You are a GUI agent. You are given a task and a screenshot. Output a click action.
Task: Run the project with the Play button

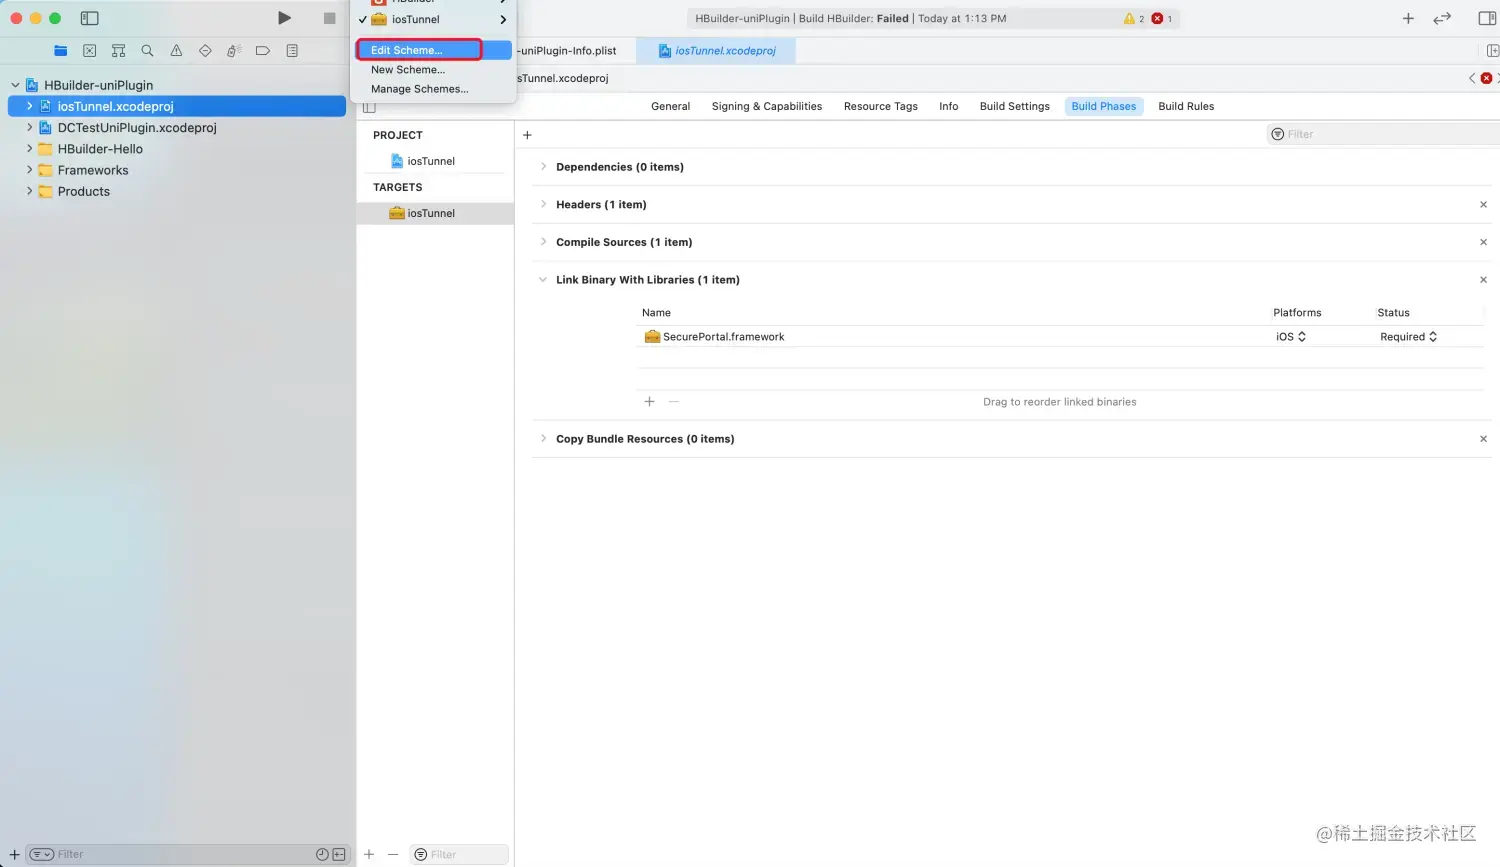[x=285, y=18]
